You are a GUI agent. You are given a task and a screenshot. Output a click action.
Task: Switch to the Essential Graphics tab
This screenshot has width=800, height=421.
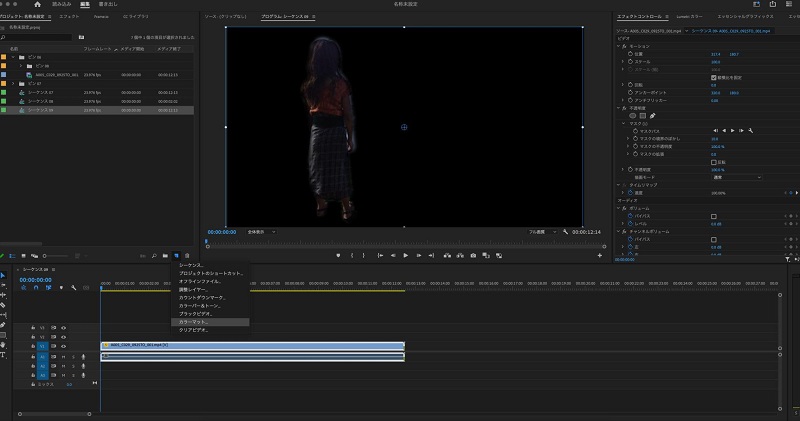[x=745, y=17]
